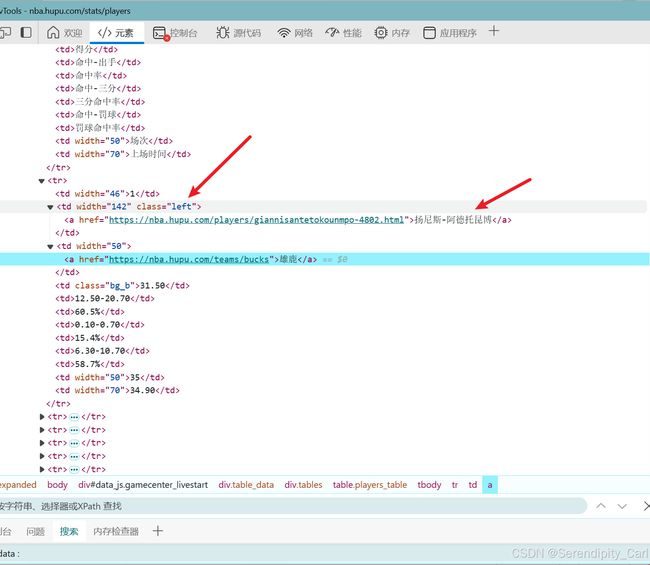Select the td containing 6.30-10.70
Viewport: 650px width, 565px height.
[x=102, y=351]
